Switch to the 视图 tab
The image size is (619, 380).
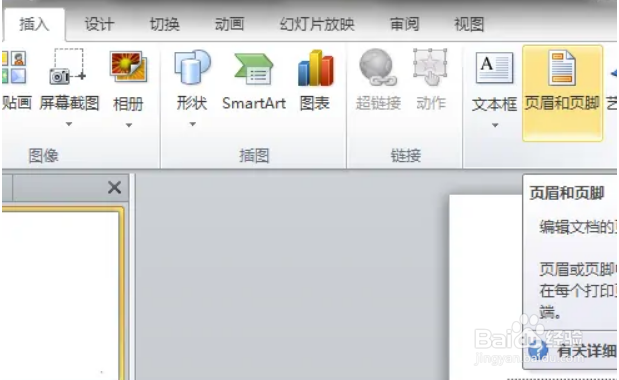point(469,24)
